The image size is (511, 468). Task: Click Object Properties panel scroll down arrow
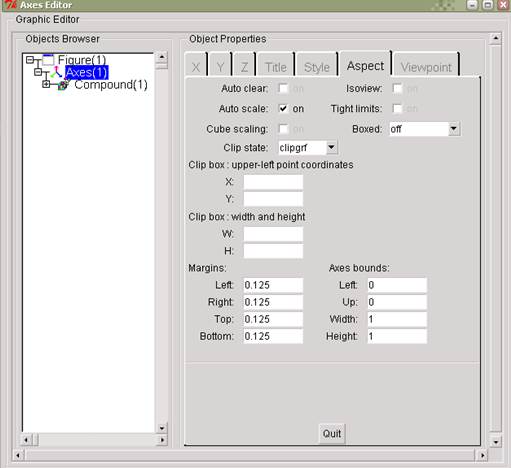click(496, 442)
